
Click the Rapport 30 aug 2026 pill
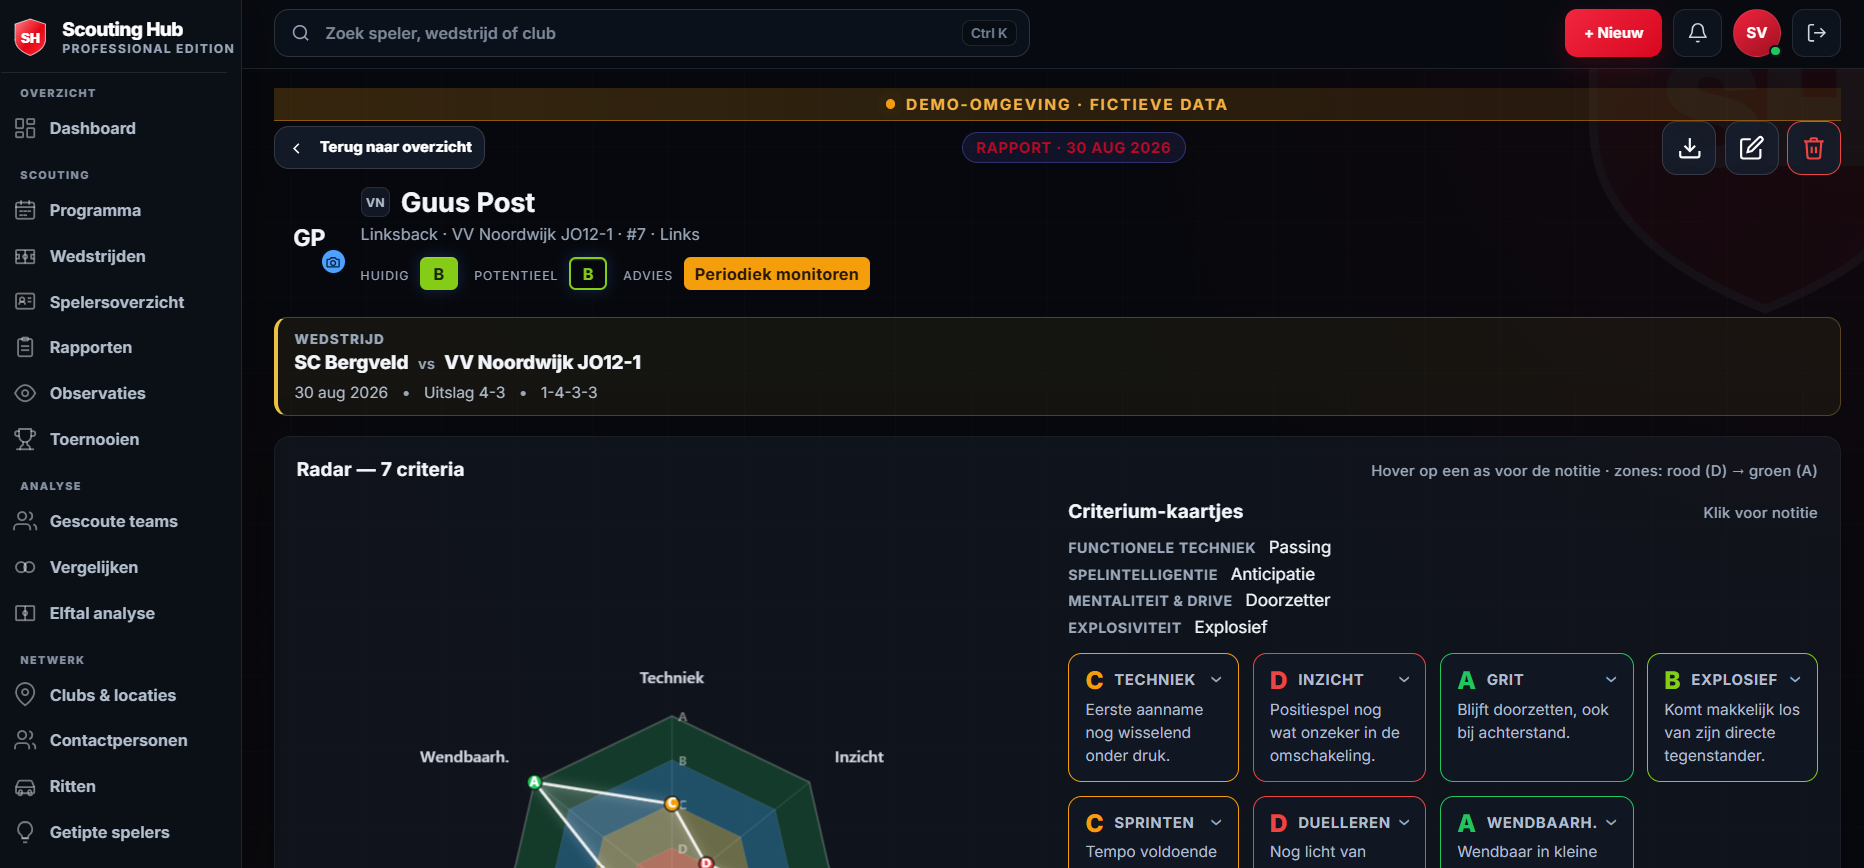click(1073, 148)
